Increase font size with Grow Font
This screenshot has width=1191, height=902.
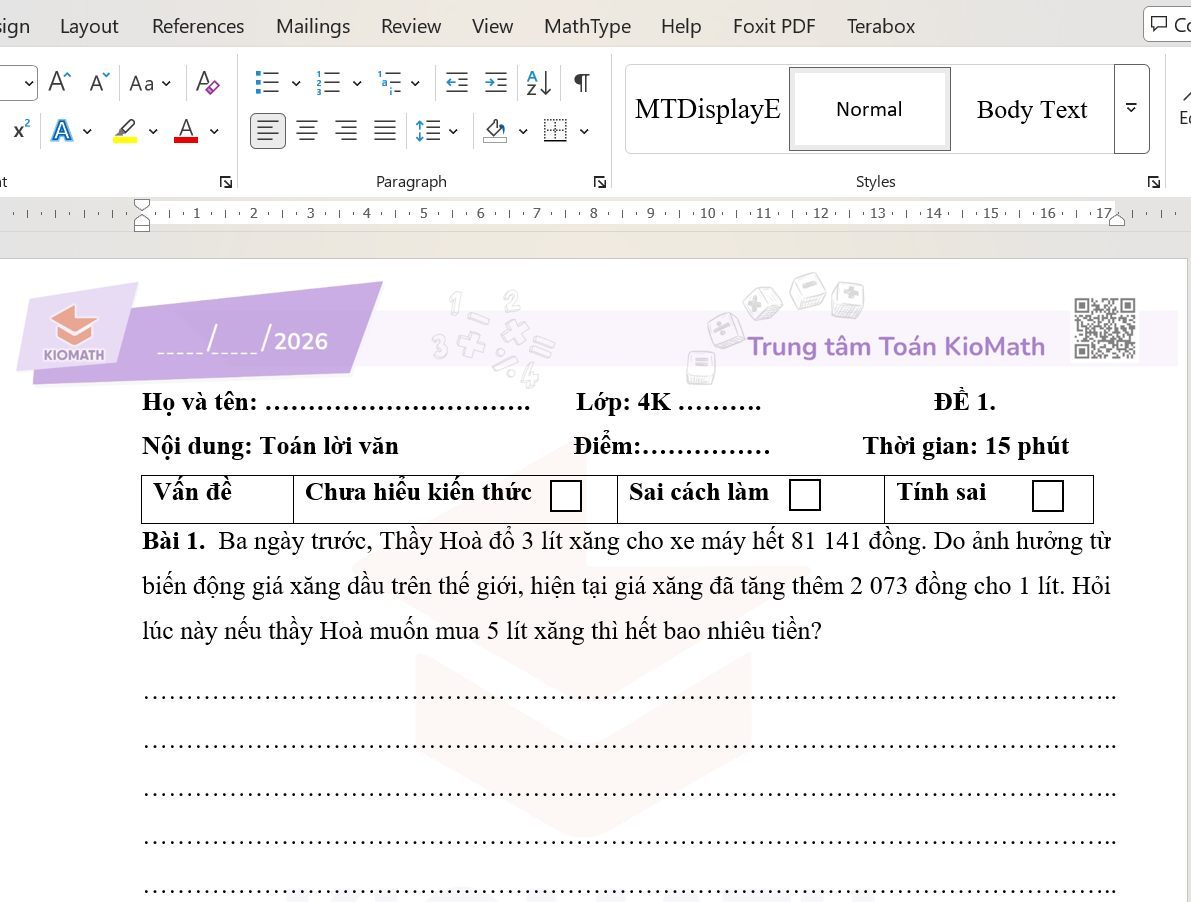[60, 83]
